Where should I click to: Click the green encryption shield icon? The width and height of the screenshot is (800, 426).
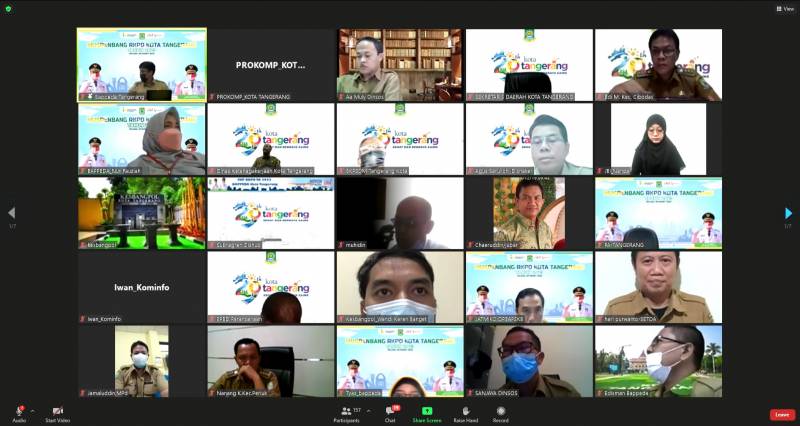[9, 8]
